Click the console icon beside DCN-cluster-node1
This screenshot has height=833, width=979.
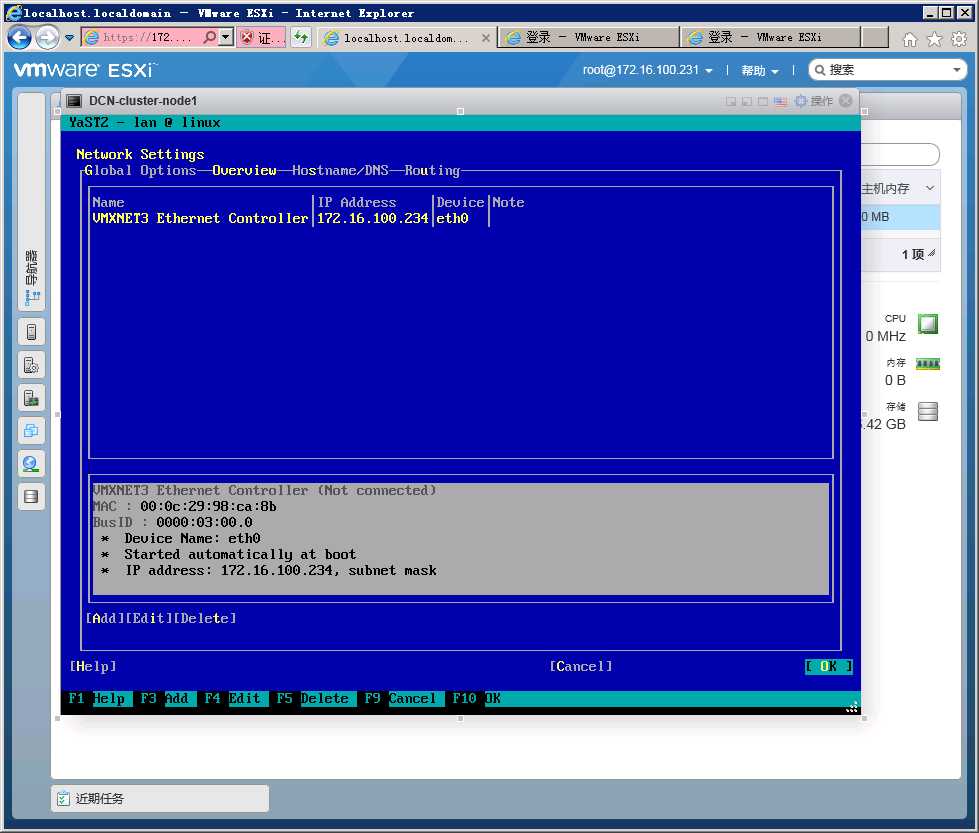point(74,101)
